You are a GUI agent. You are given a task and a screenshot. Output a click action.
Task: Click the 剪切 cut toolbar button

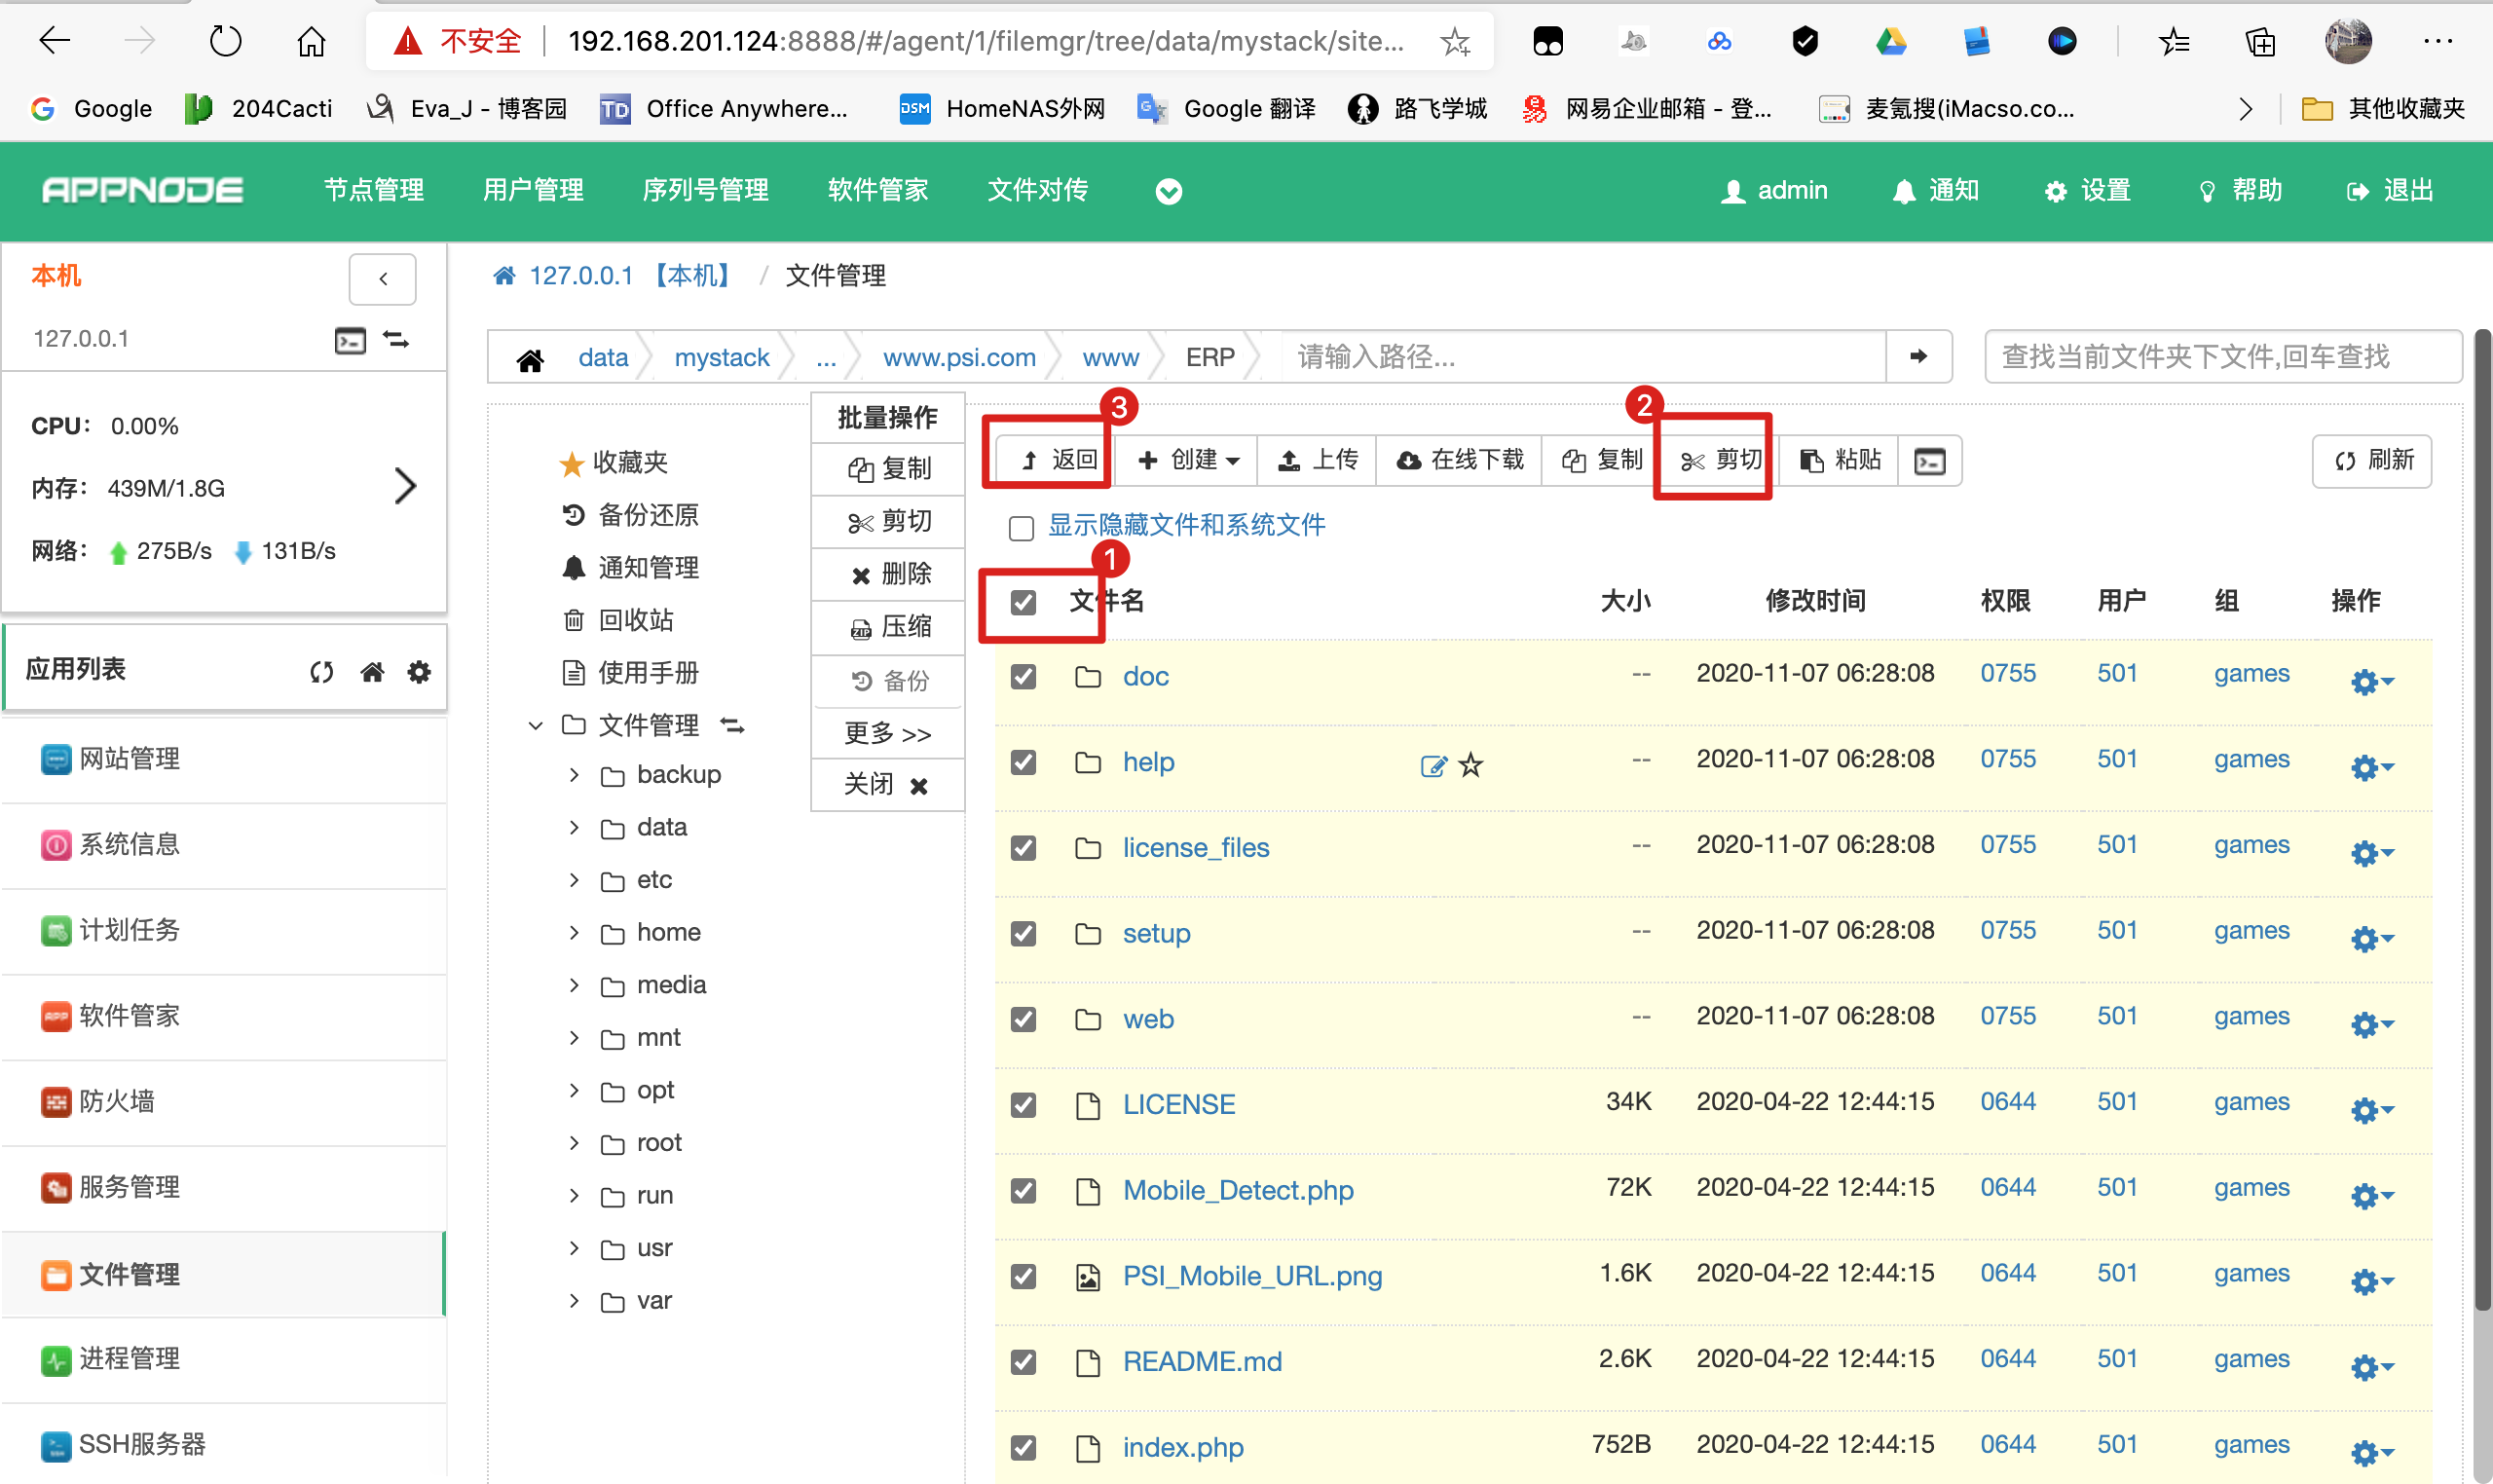pyautogui.click(x=1721, y=460)
